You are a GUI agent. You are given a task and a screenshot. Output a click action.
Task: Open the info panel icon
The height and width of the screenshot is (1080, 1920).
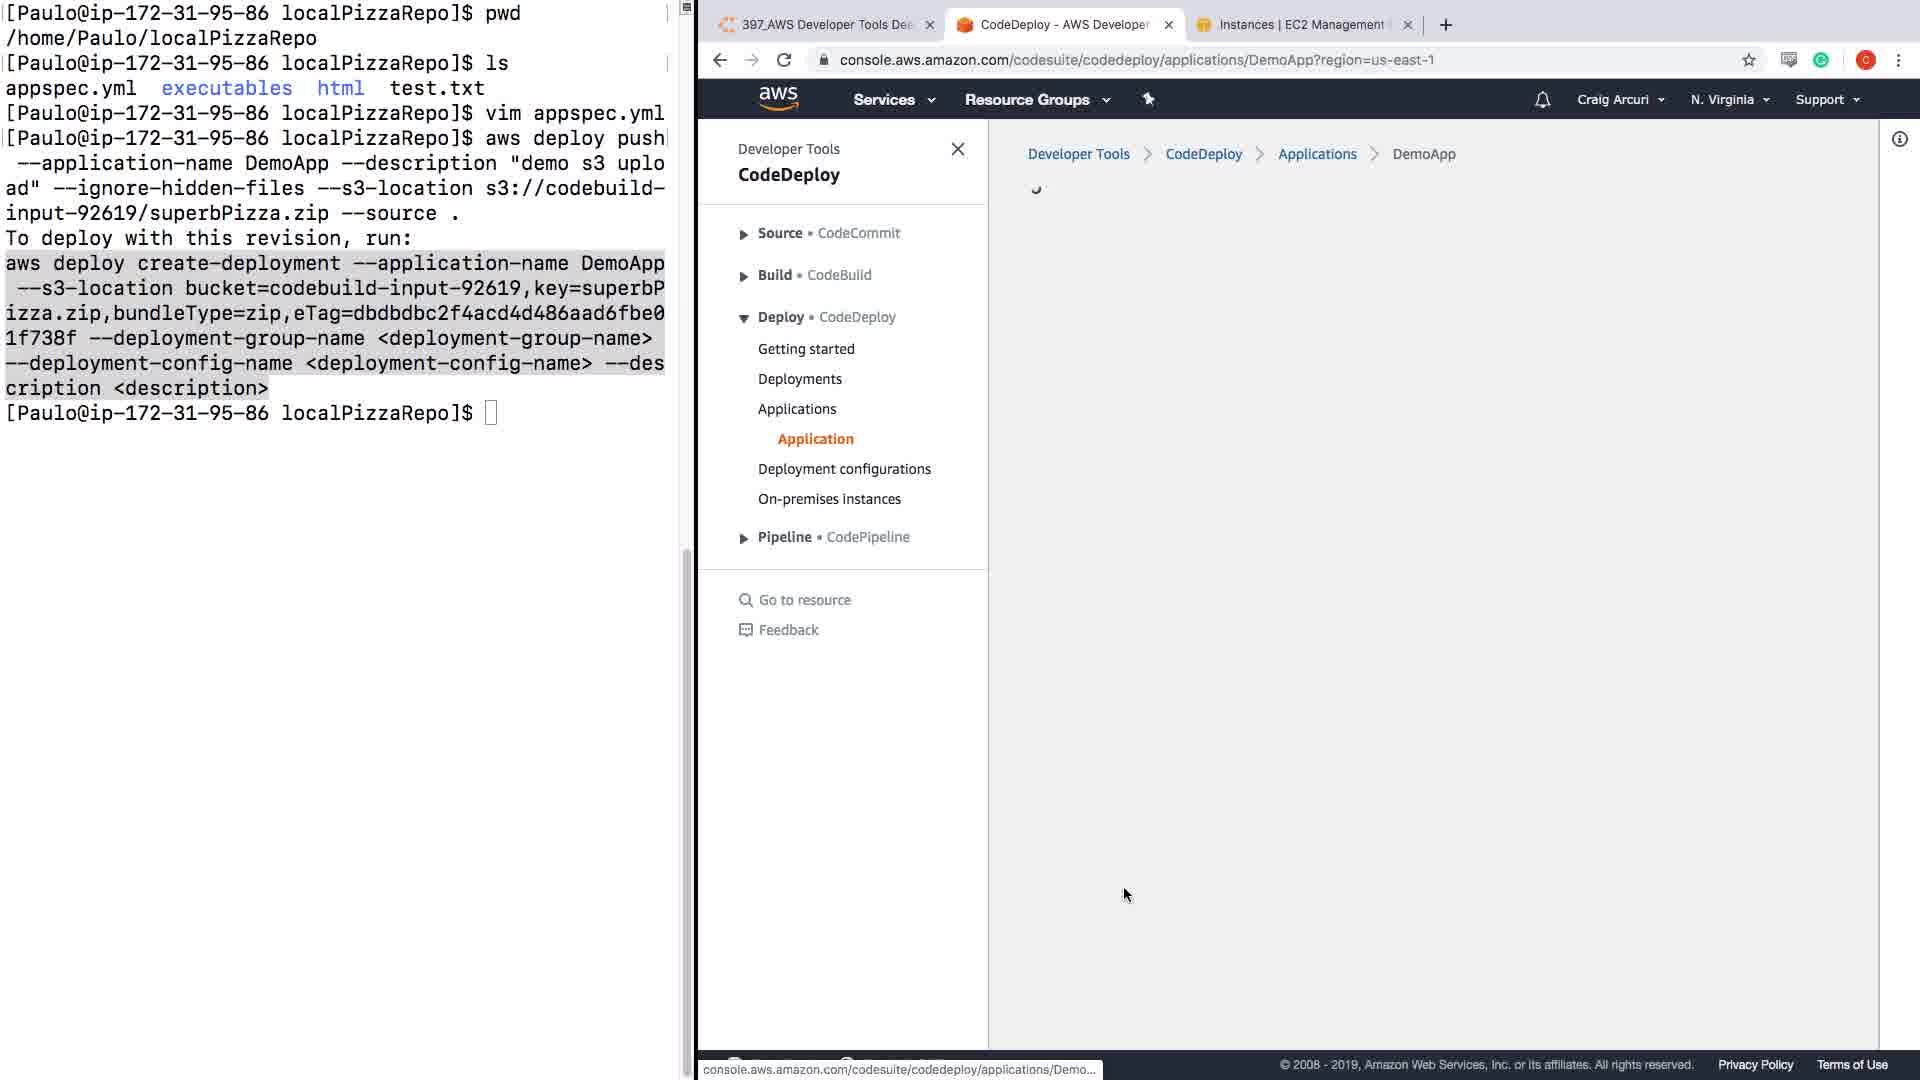click(1899, 140)
